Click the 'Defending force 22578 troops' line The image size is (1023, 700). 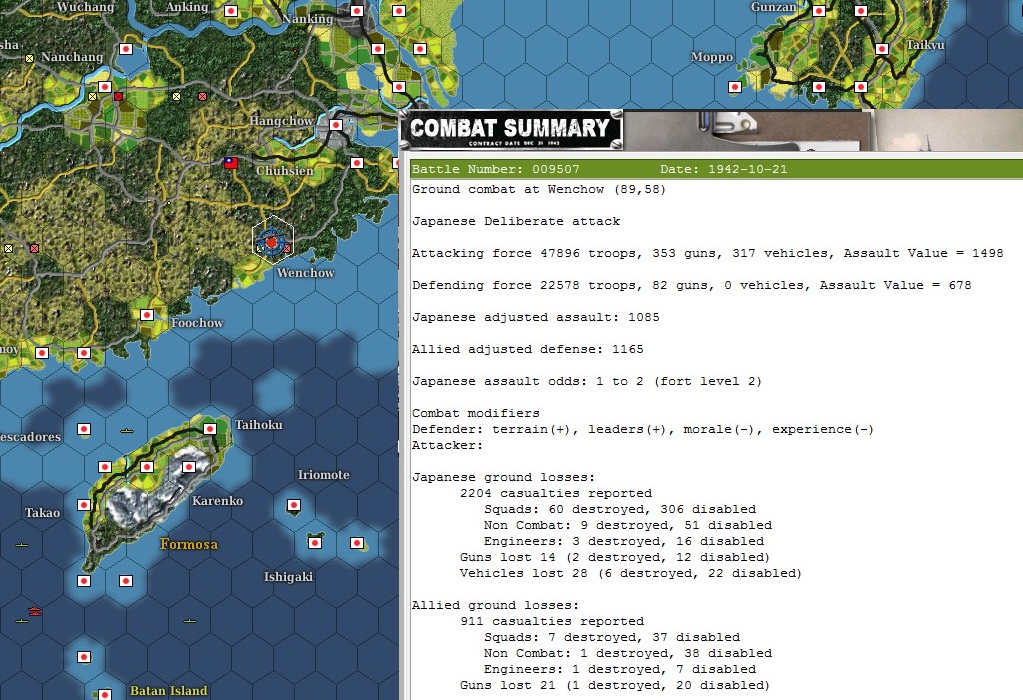point(692,285)
